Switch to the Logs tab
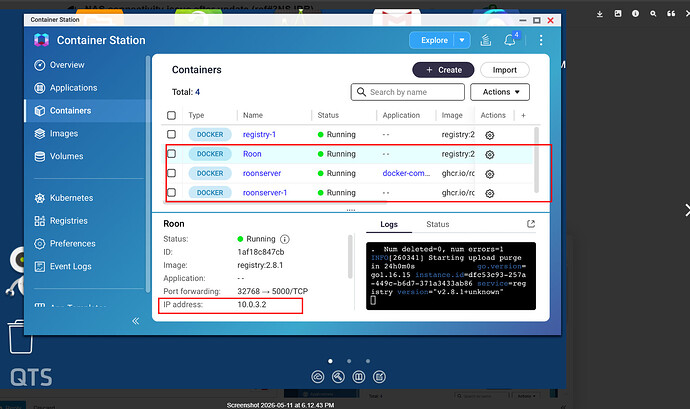 click(x=389, y=224)
